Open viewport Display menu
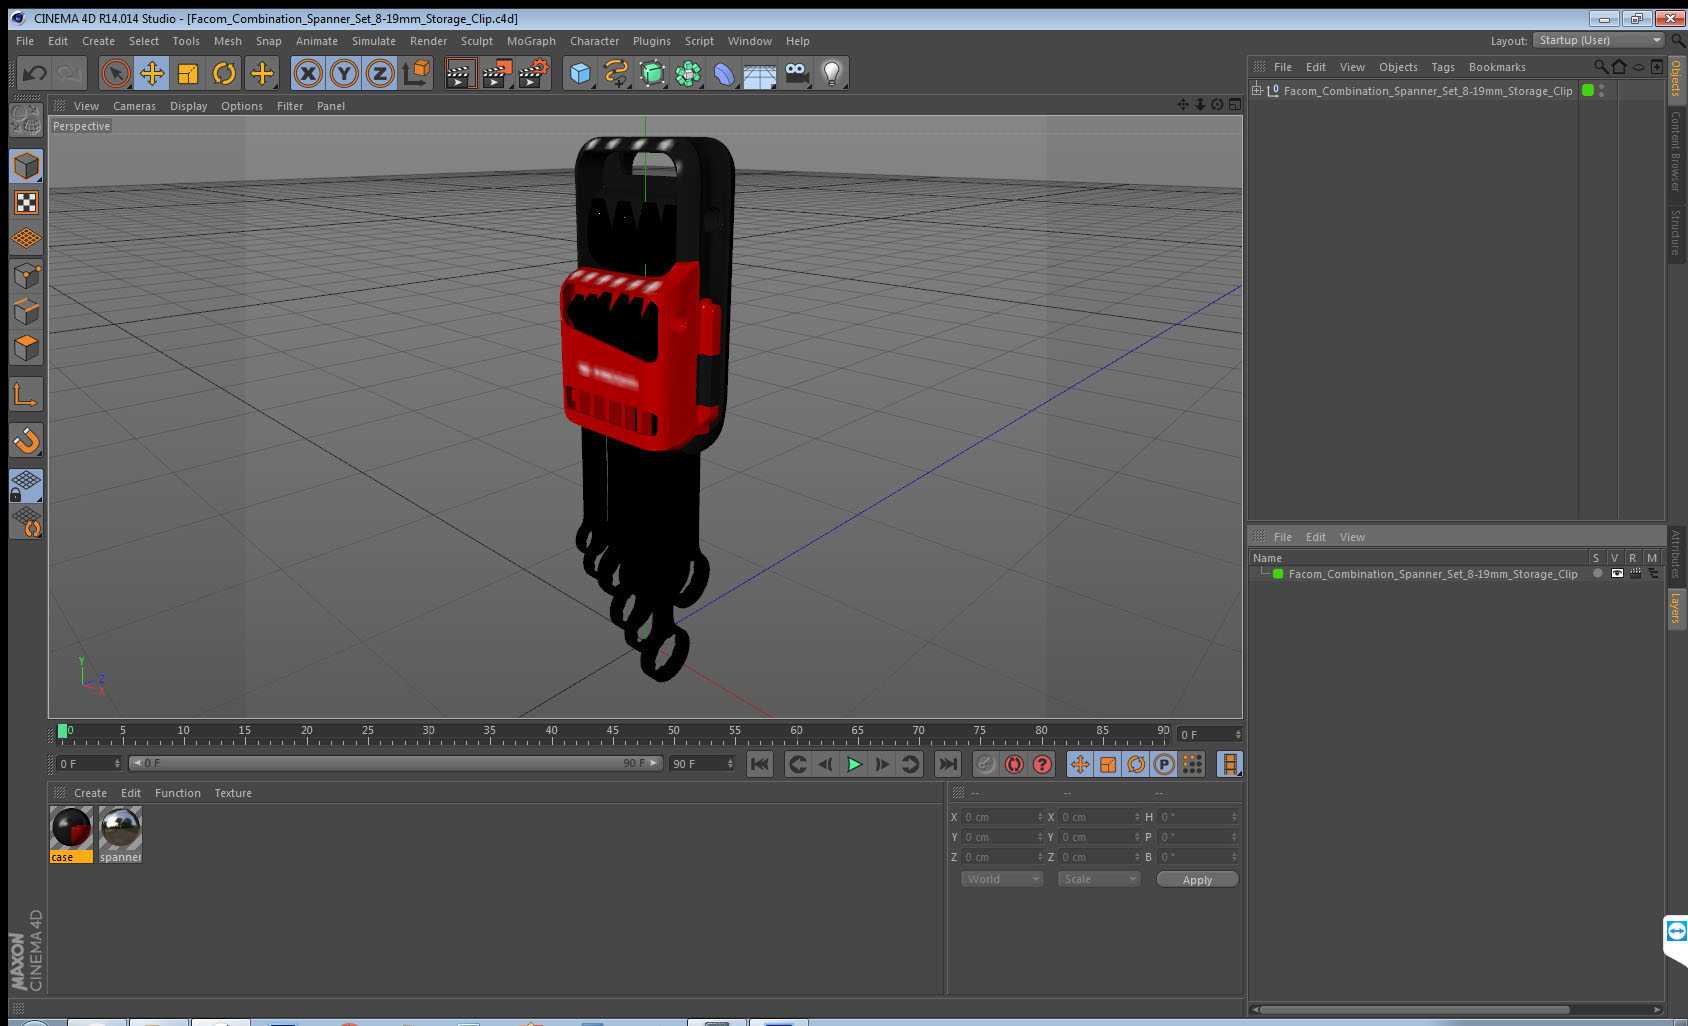 (x=188, y=106)
